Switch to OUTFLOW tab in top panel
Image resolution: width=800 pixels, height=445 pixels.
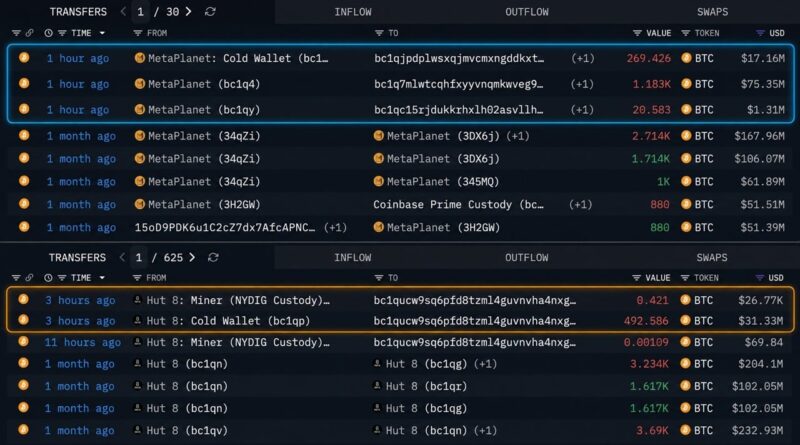tap(527, 12)
